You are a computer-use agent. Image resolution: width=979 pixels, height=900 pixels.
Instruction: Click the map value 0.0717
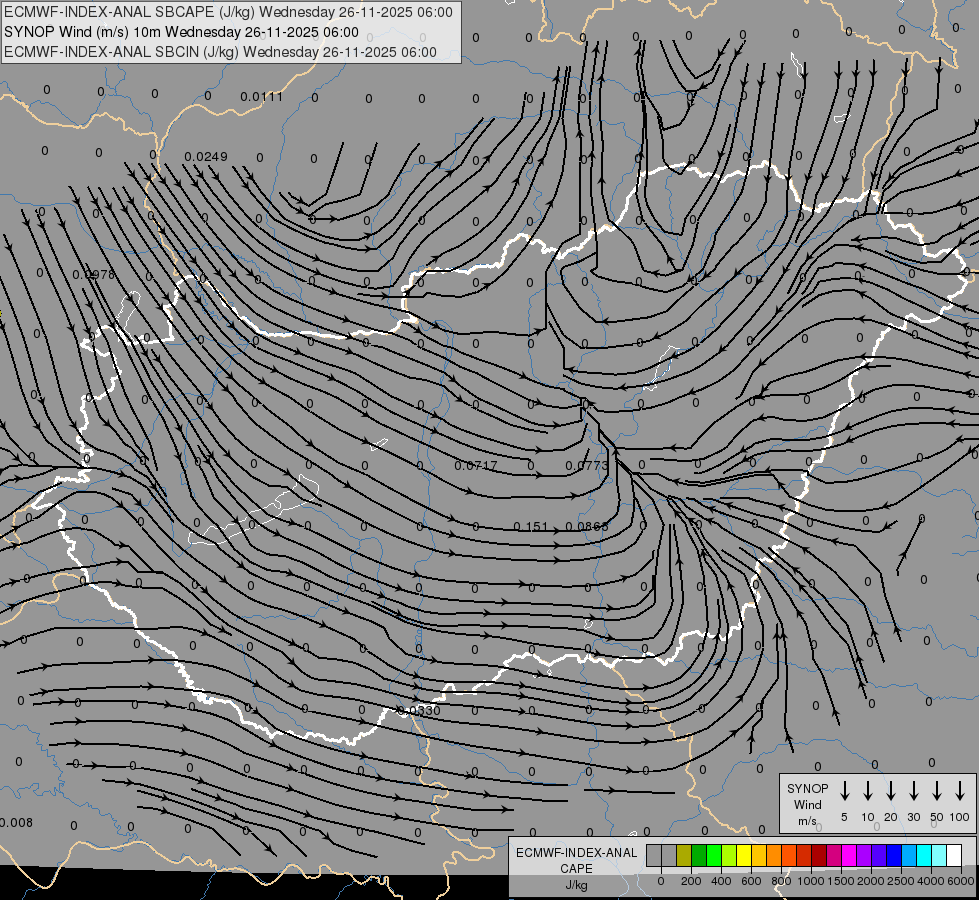point(476,466)
